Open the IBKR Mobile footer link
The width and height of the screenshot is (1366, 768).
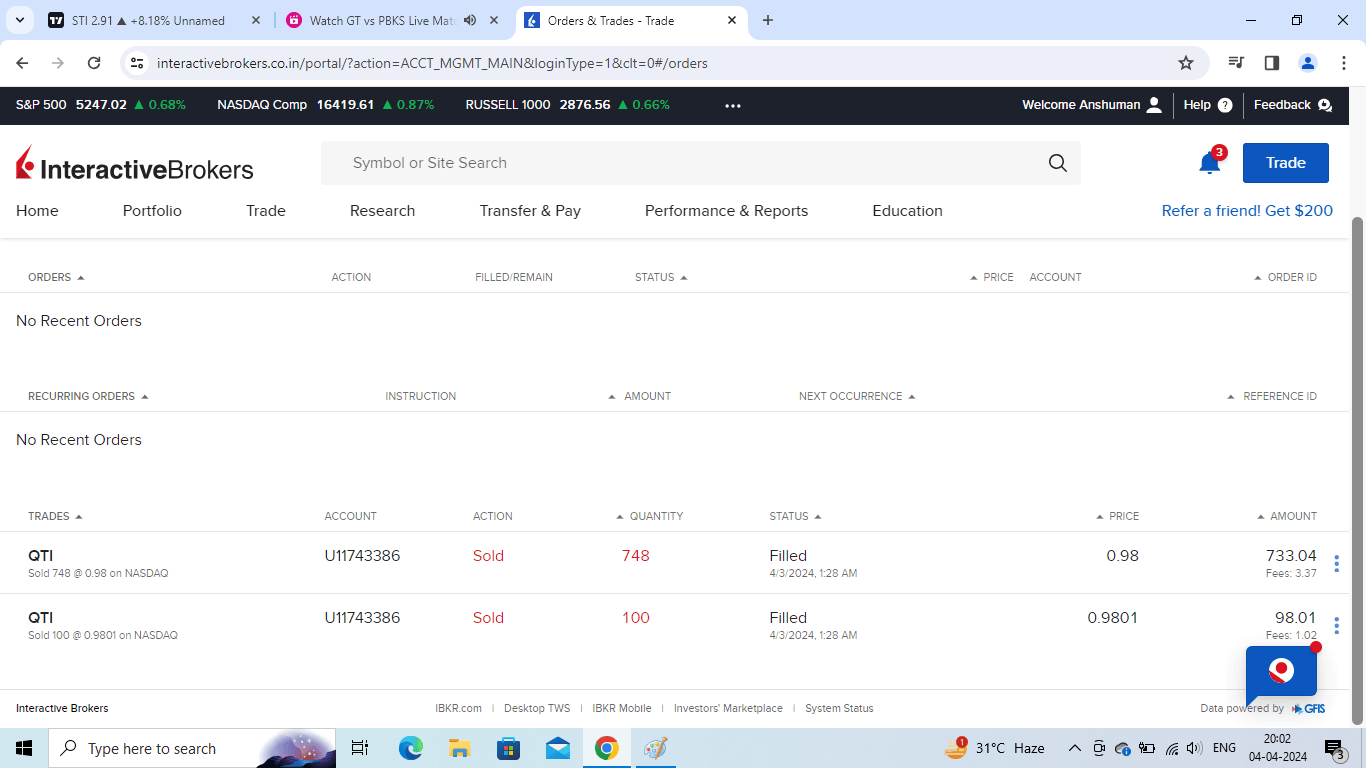pos(622,708)
